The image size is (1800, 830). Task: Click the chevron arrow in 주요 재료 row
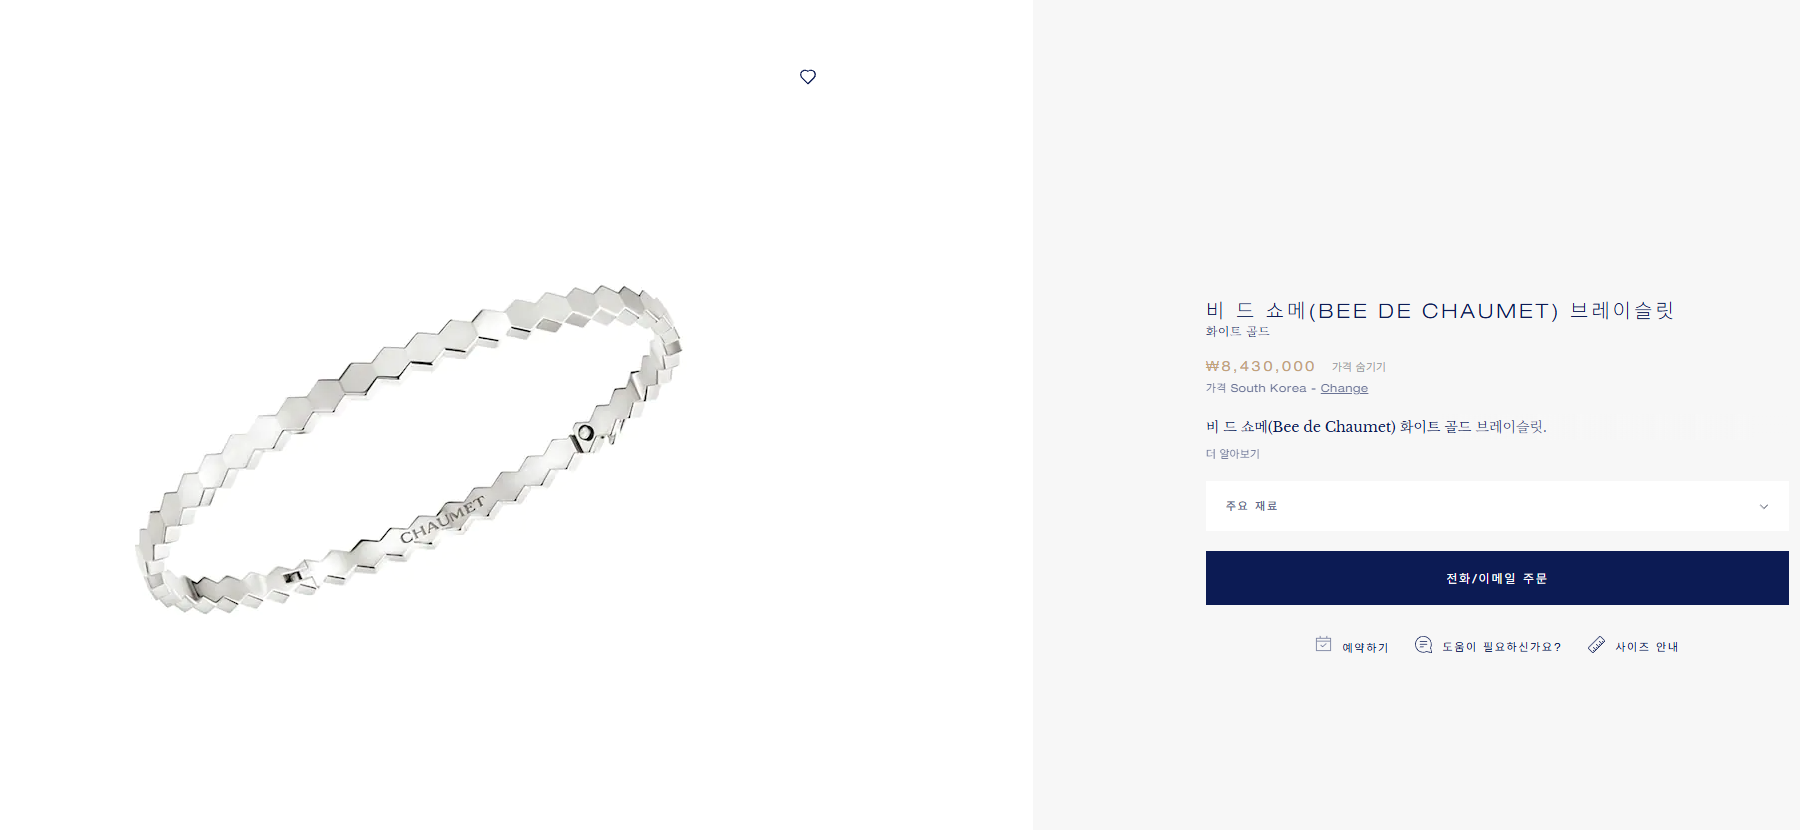pos(1764,507)
